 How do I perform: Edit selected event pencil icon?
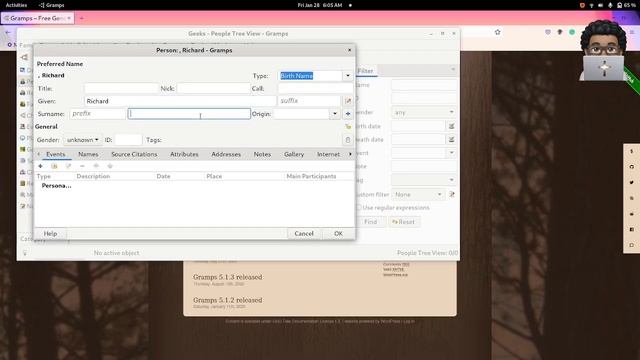[x=69, y=166]
